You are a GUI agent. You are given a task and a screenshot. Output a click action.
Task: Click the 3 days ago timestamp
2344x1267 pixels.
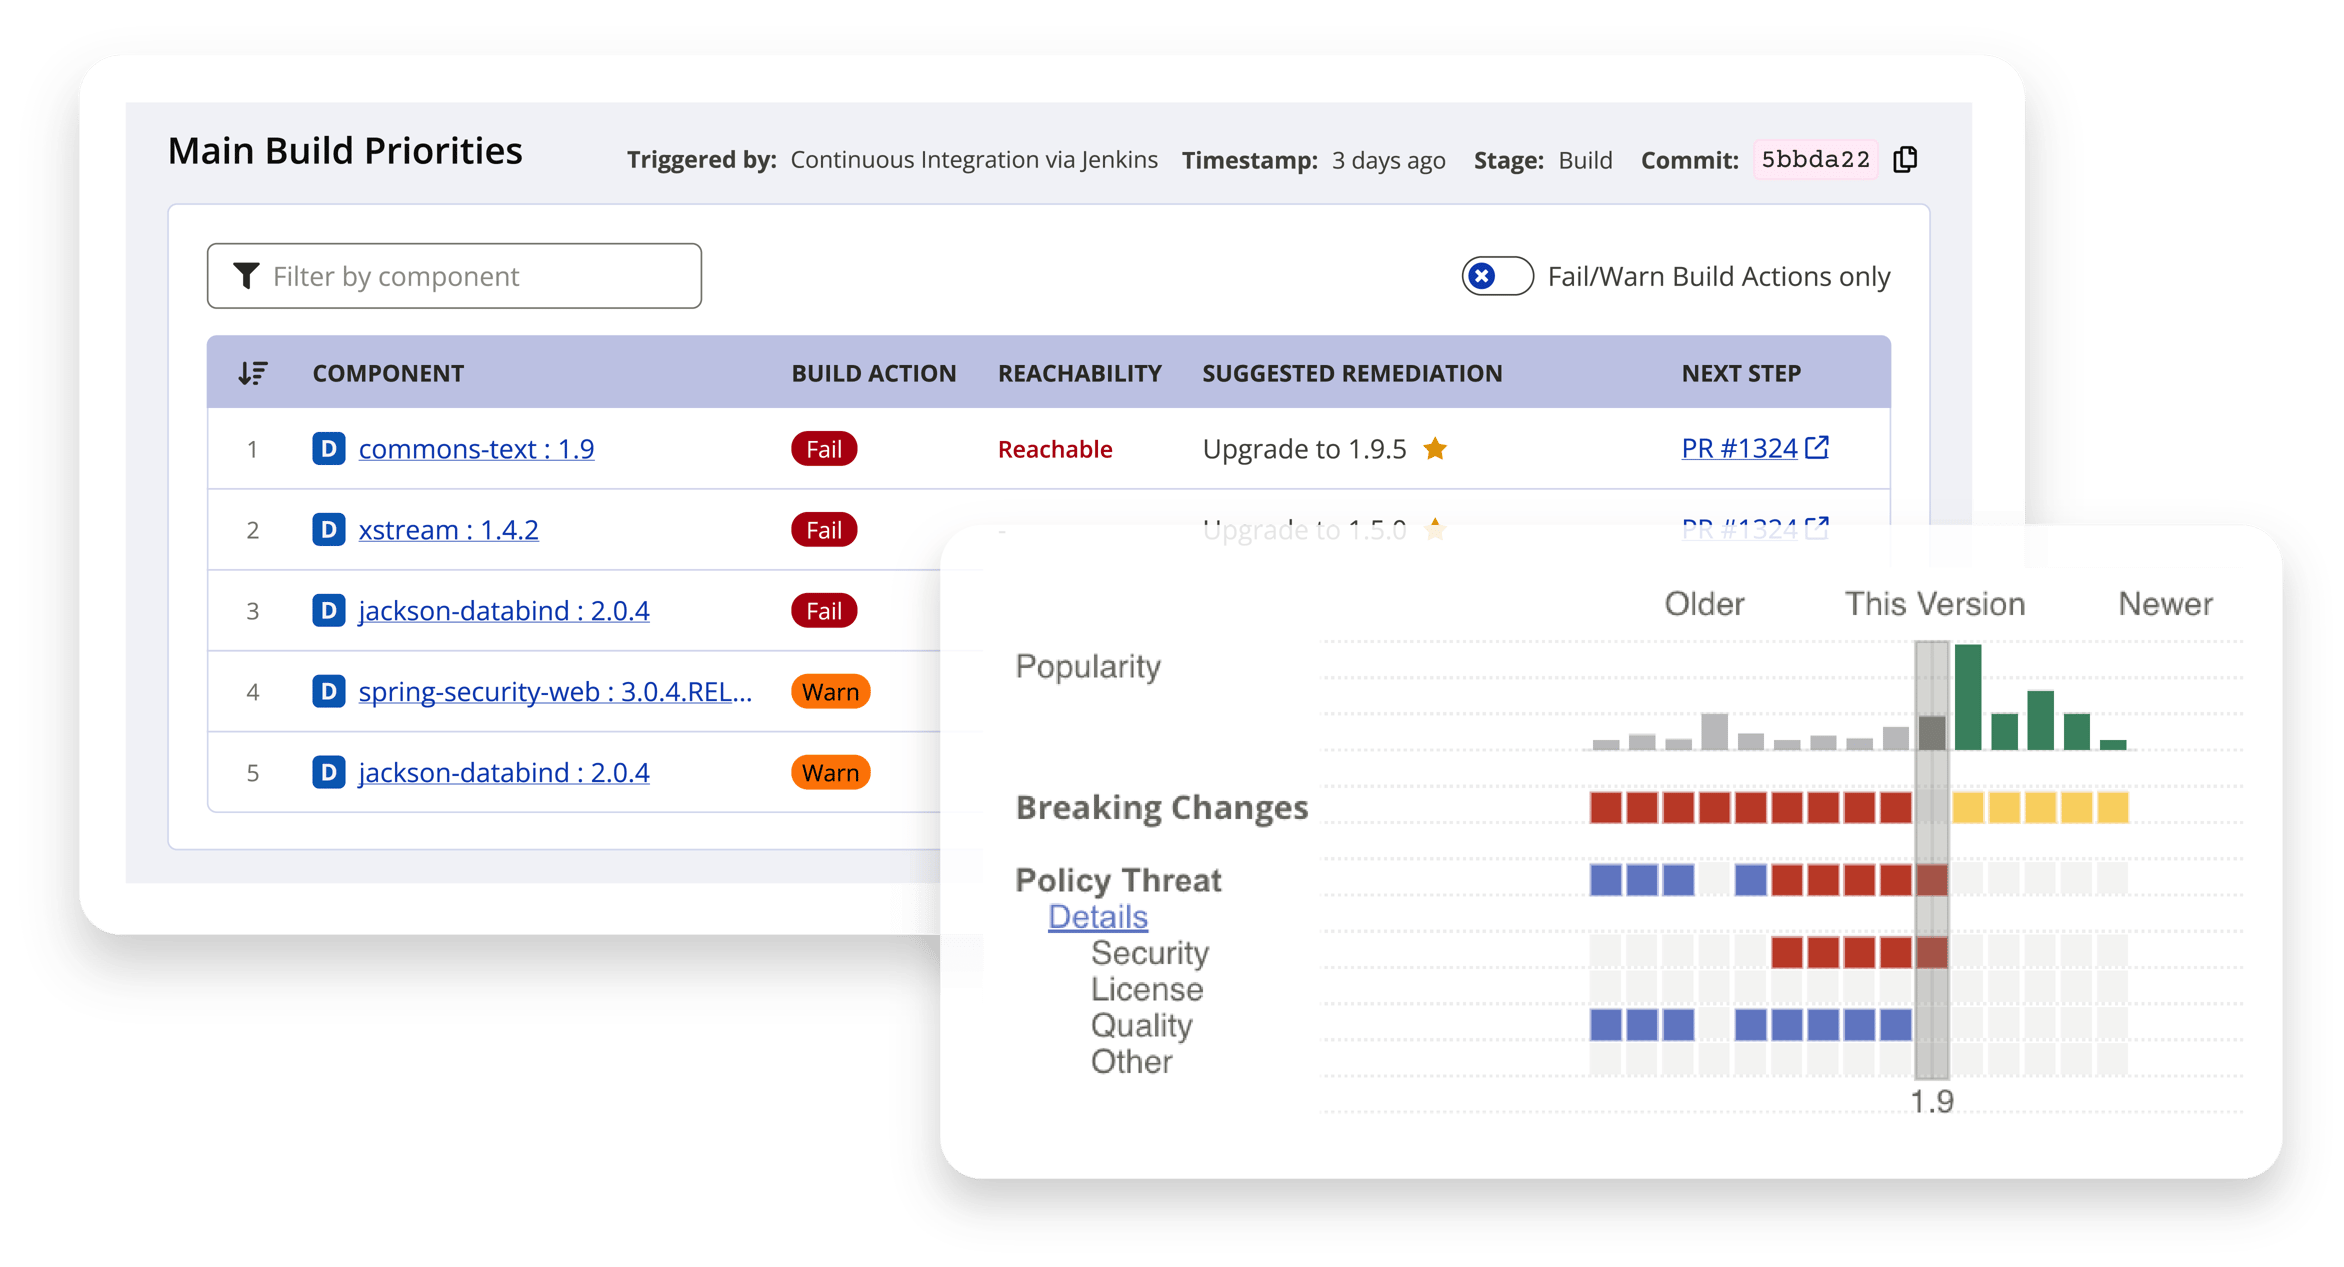tap(1388, 160)
